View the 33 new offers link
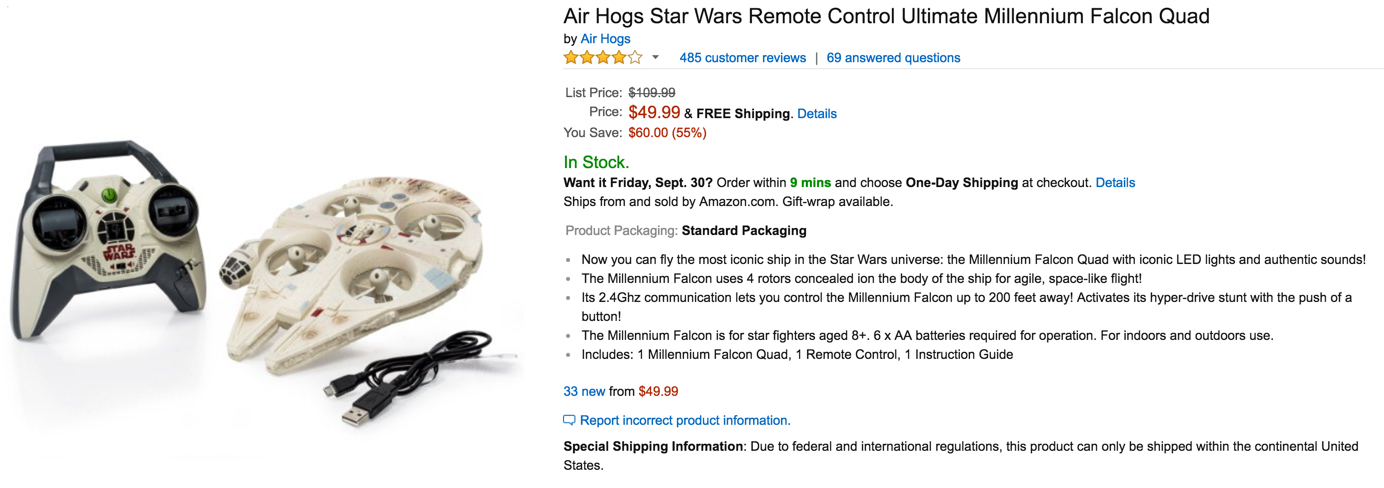 (x=584, y=391)
